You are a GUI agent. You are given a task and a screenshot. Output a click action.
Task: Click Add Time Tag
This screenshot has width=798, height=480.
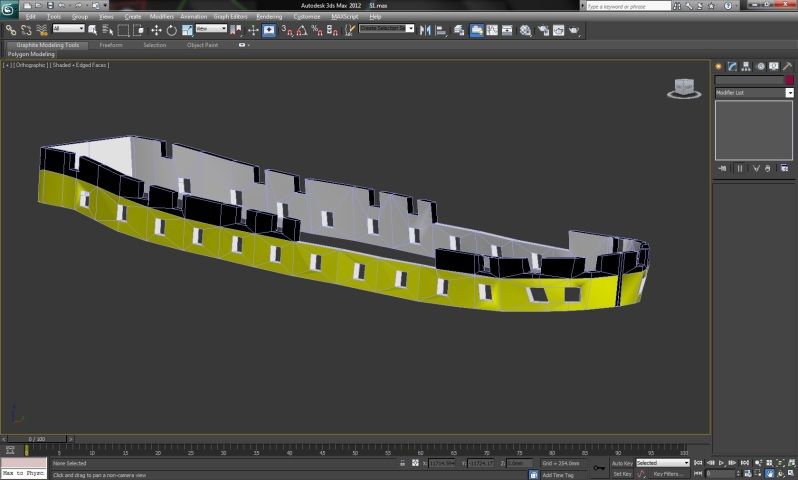pyautogui.click(x=558, y=475)
